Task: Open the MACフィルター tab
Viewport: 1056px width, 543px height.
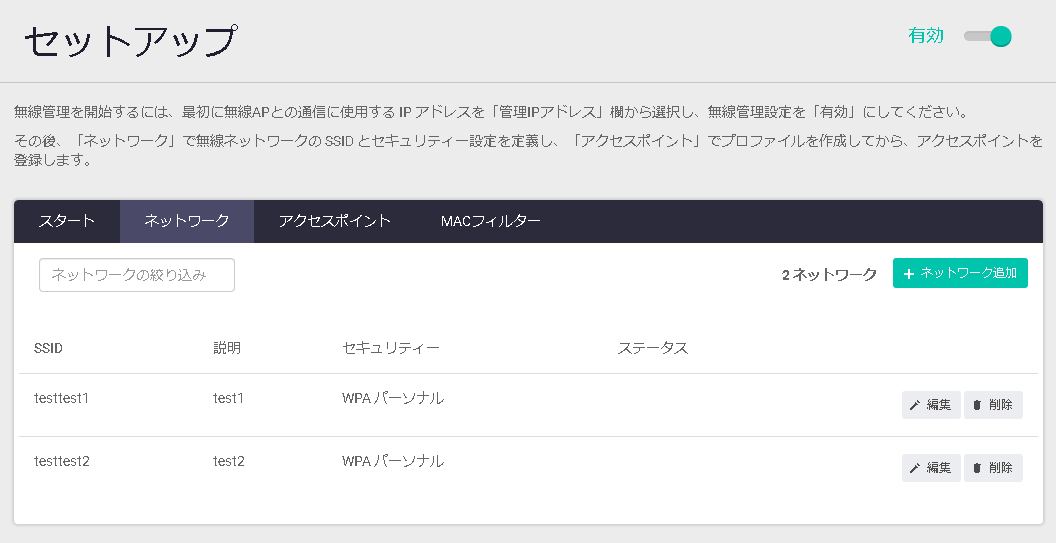Action: pos(491,221)
